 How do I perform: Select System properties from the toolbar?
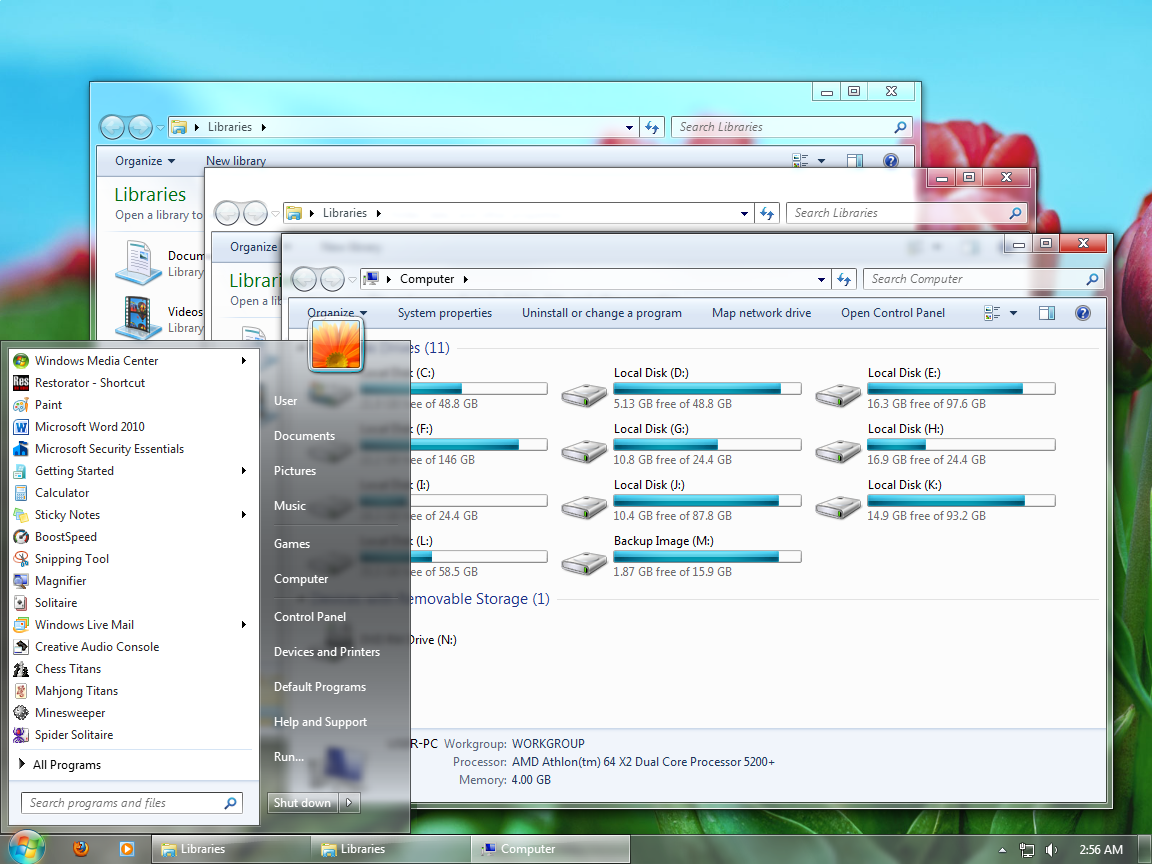coord(445,313)
